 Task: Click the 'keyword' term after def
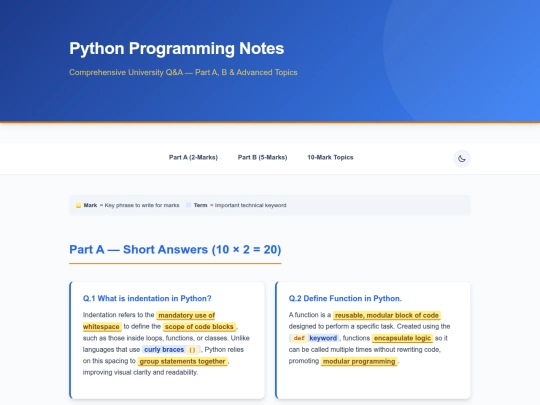pyautogui.click(x=323, y=338)
